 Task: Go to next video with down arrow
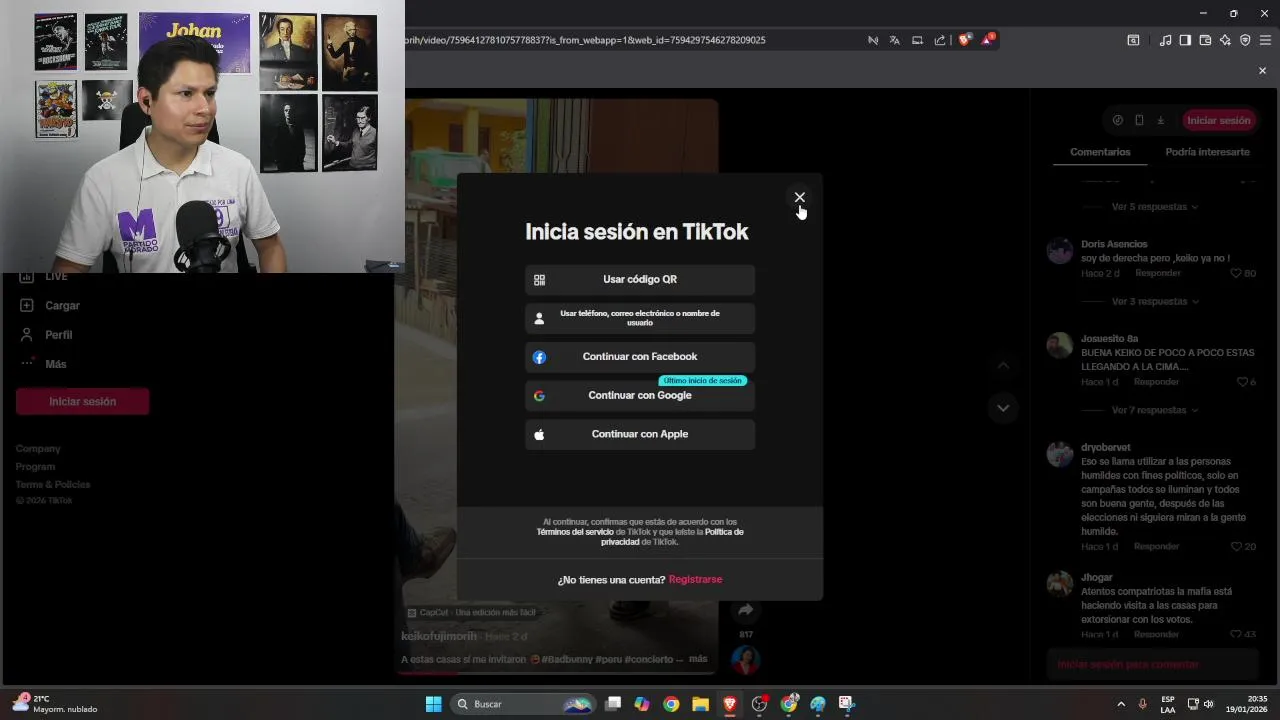click(x=1003, y=408)
